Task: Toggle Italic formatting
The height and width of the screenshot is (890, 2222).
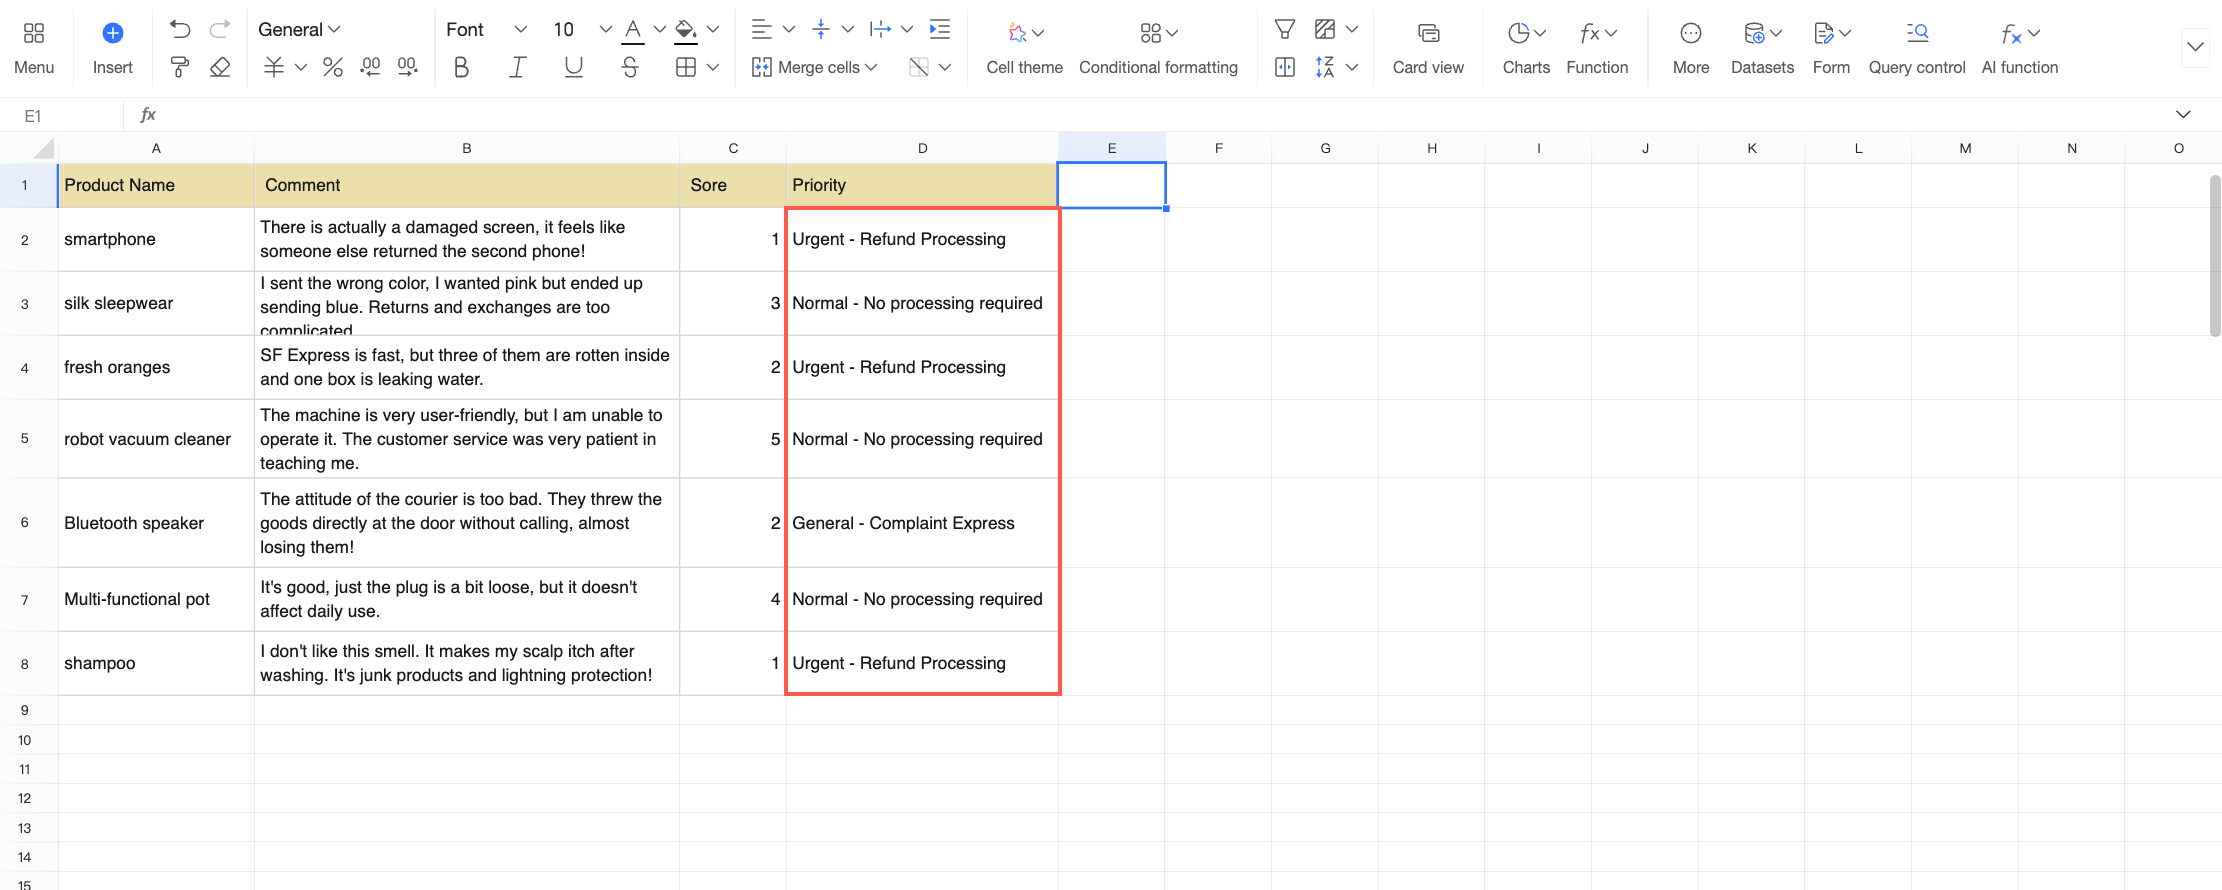Action: pos(517,67)
